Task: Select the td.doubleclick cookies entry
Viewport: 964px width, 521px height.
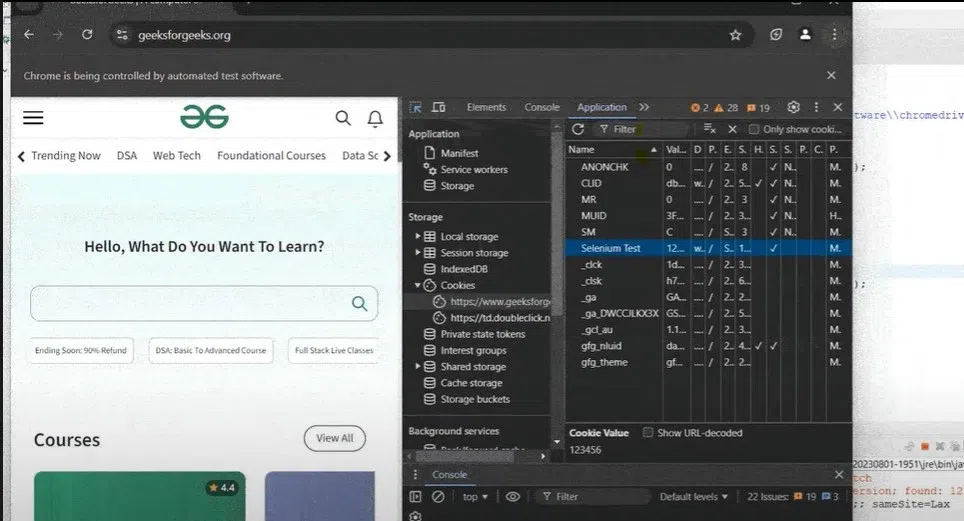Action: 491,317
